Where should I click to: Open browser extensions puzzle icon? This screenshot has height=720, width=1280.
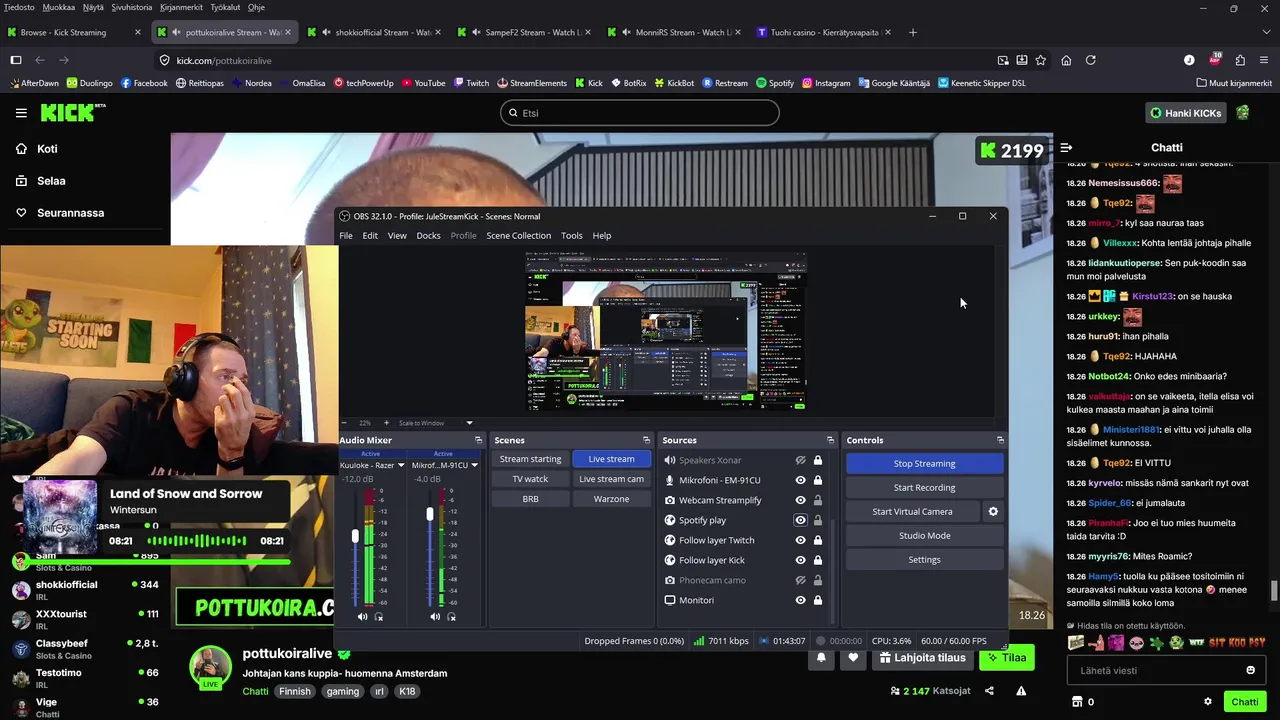1240,60
